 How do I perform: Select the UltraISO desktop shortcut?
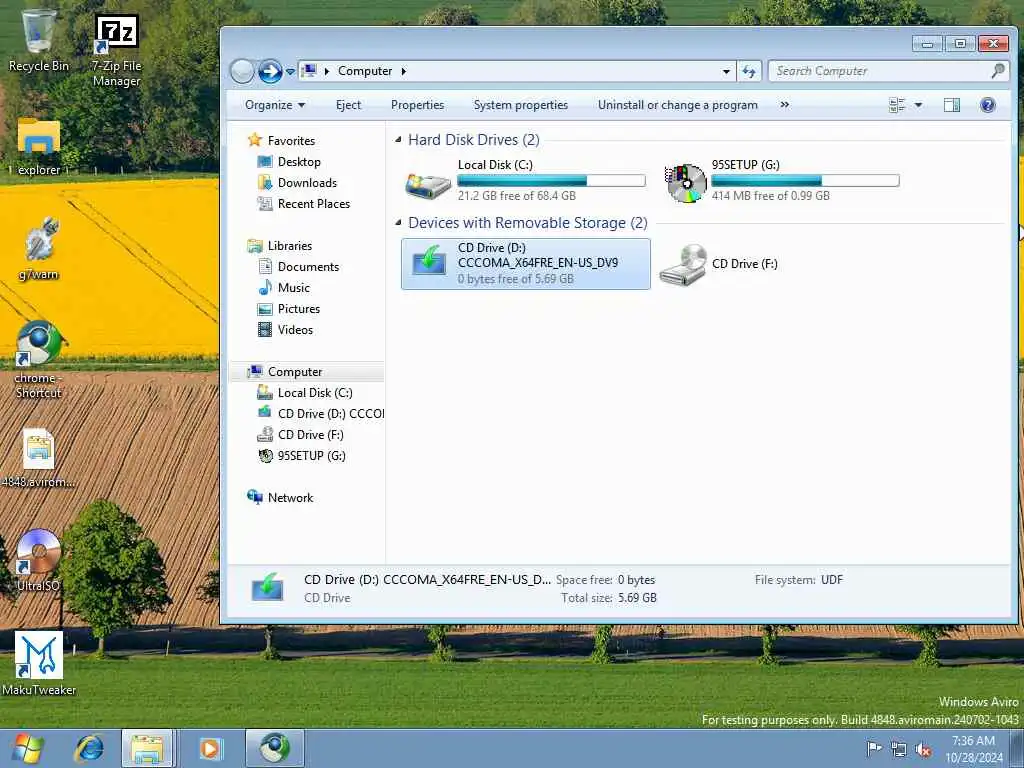tap(38, 560)
